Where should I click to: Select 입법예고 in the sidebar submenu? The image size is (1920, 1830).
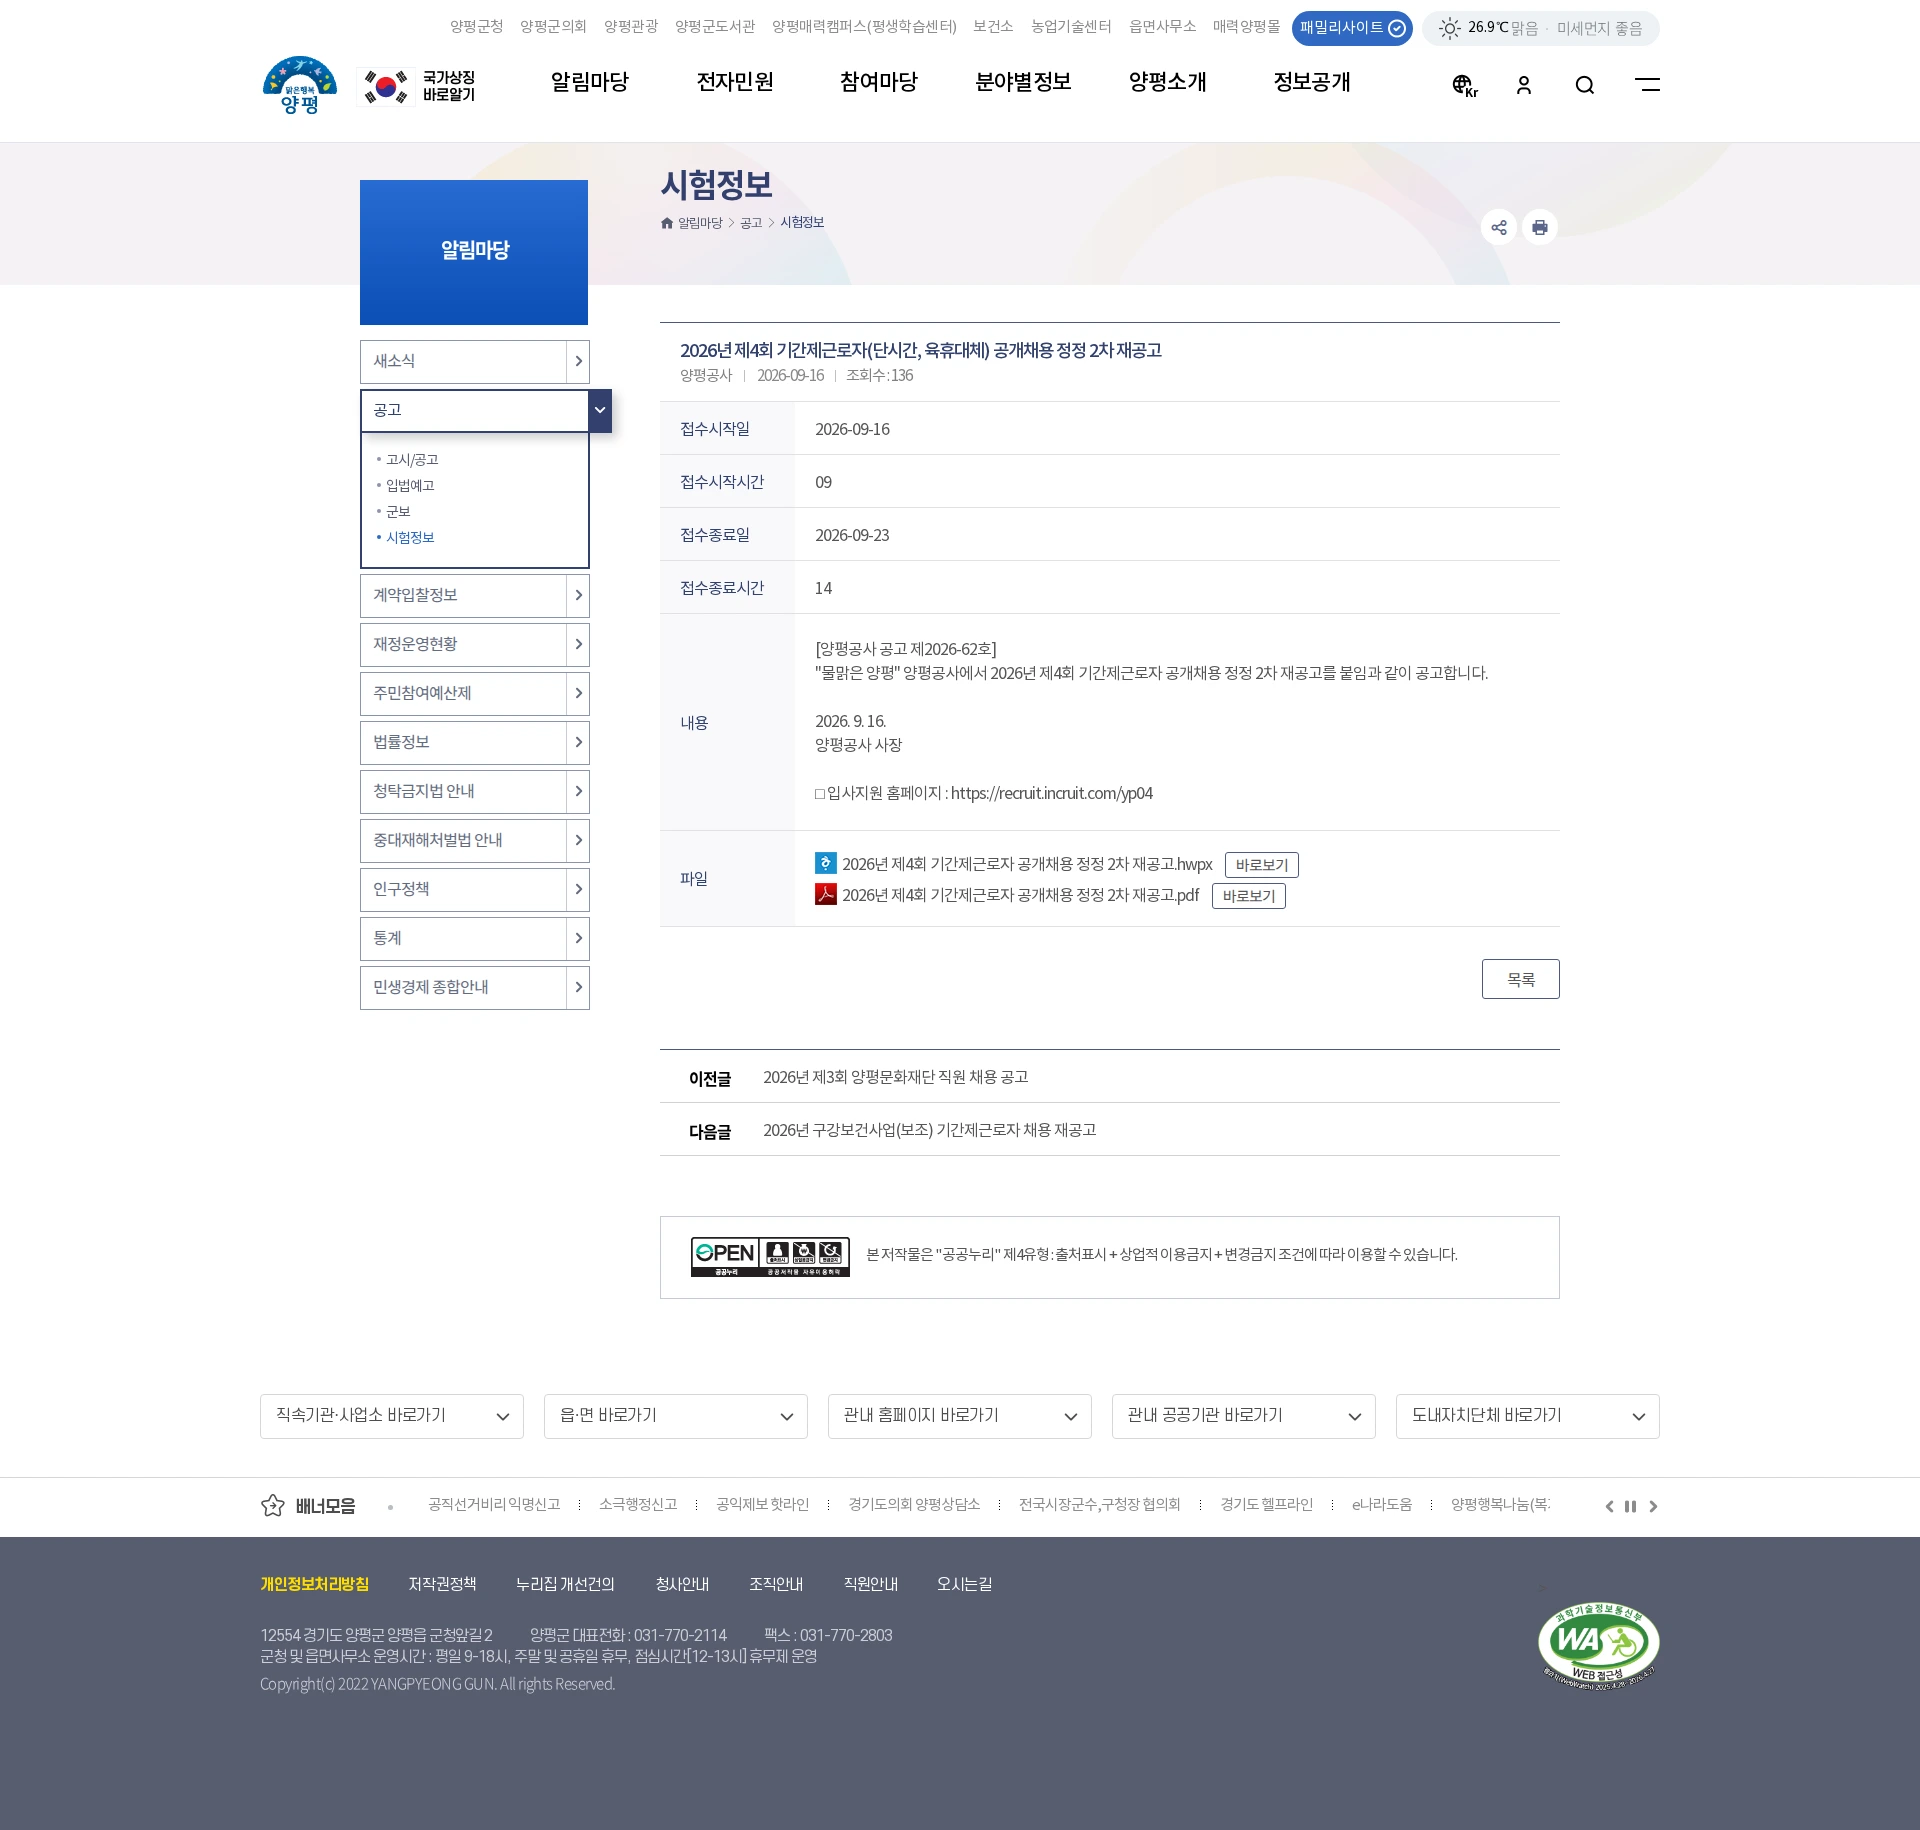(x=410, y=486)
